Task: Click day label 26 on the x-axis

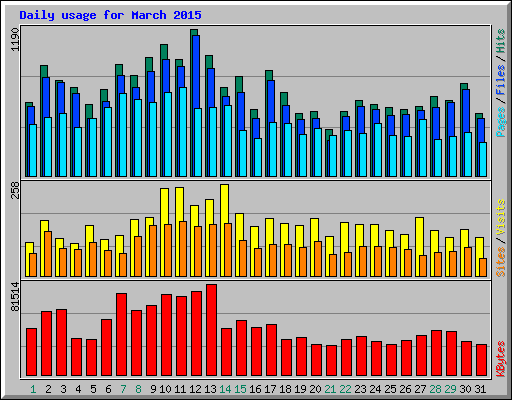Action: pyautogui.click(x=405, y=389)
